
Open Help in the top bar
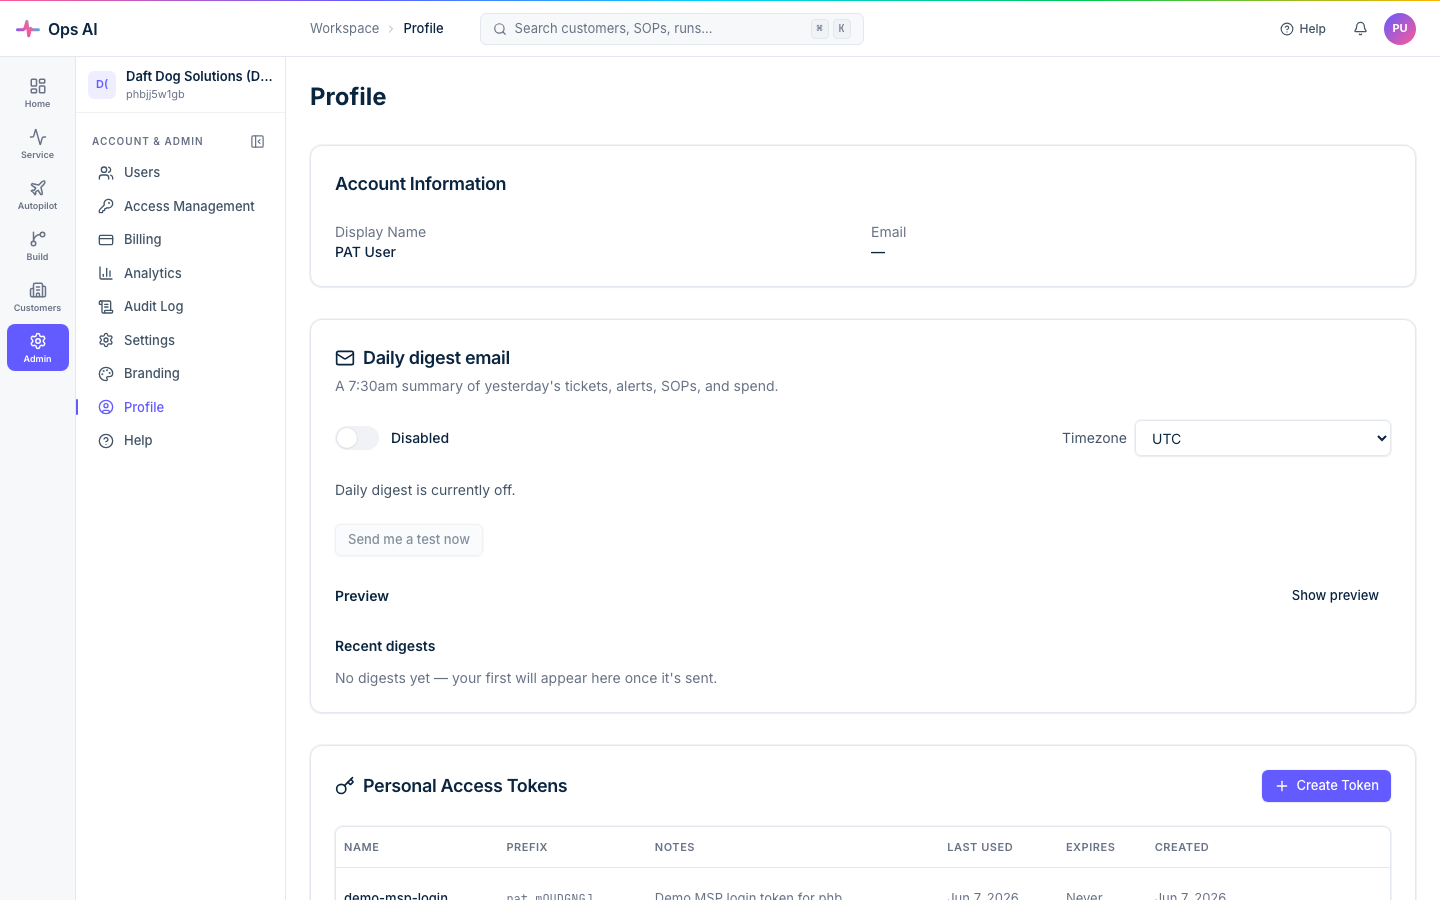(x=1303, y=29)
